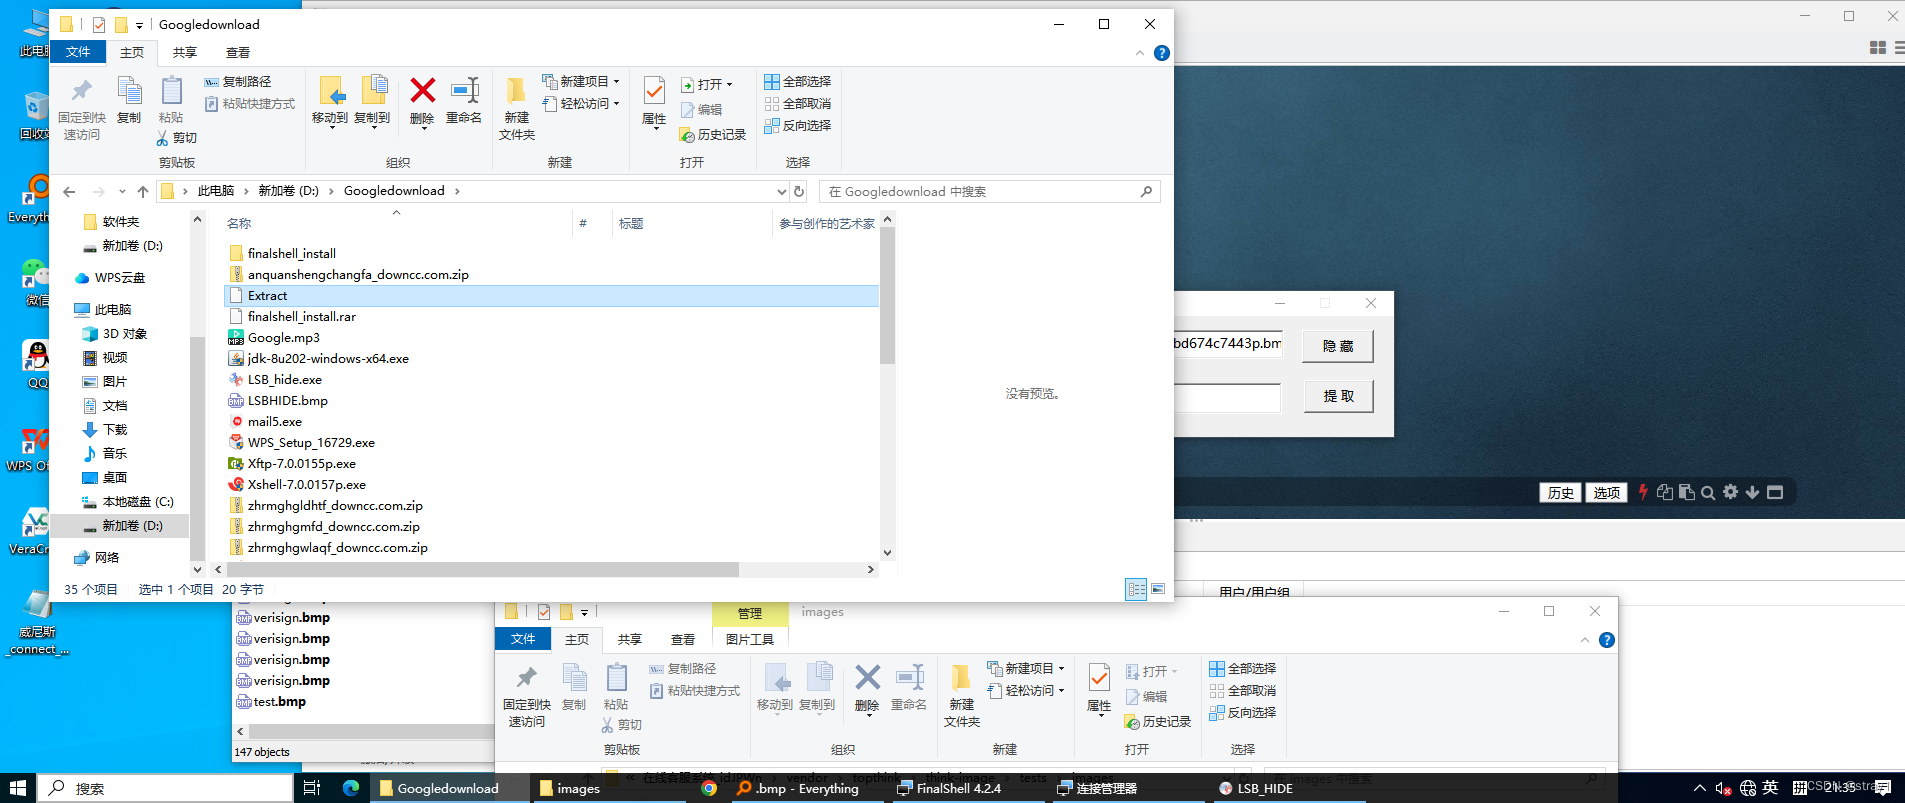Click the 选项 button in FinalShell toolbar
Image resolution: width=1905 pixels, height=803 pixels.
click(x=1606, y=492)
